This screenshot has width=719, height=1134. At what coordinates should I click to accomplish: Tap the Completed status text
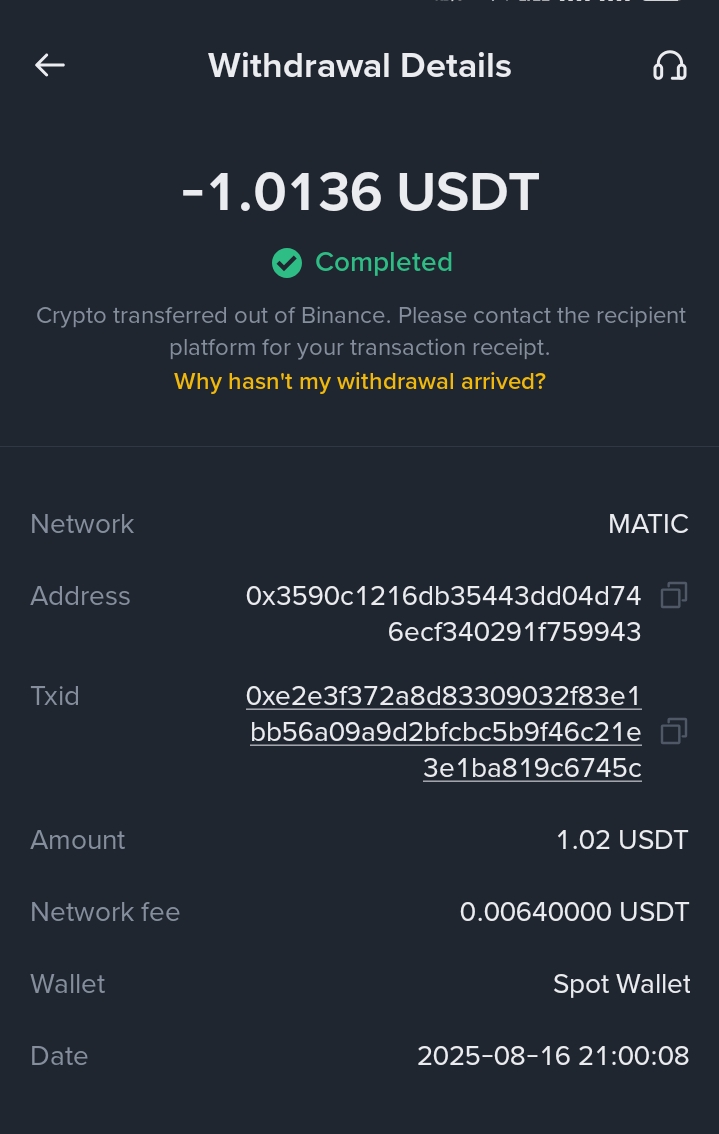(383, 262)
